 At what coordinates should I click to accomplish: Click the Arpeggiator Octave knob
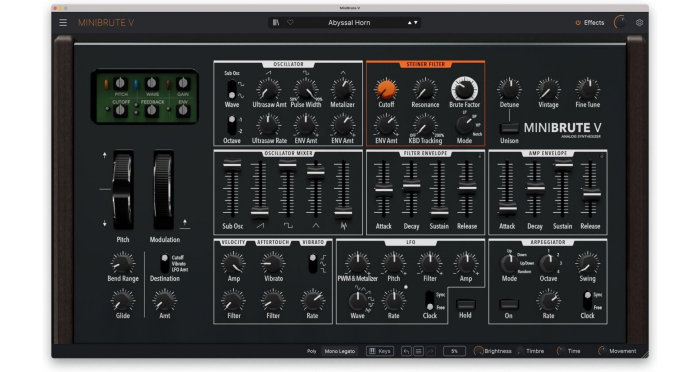click(x=548, y=264)
